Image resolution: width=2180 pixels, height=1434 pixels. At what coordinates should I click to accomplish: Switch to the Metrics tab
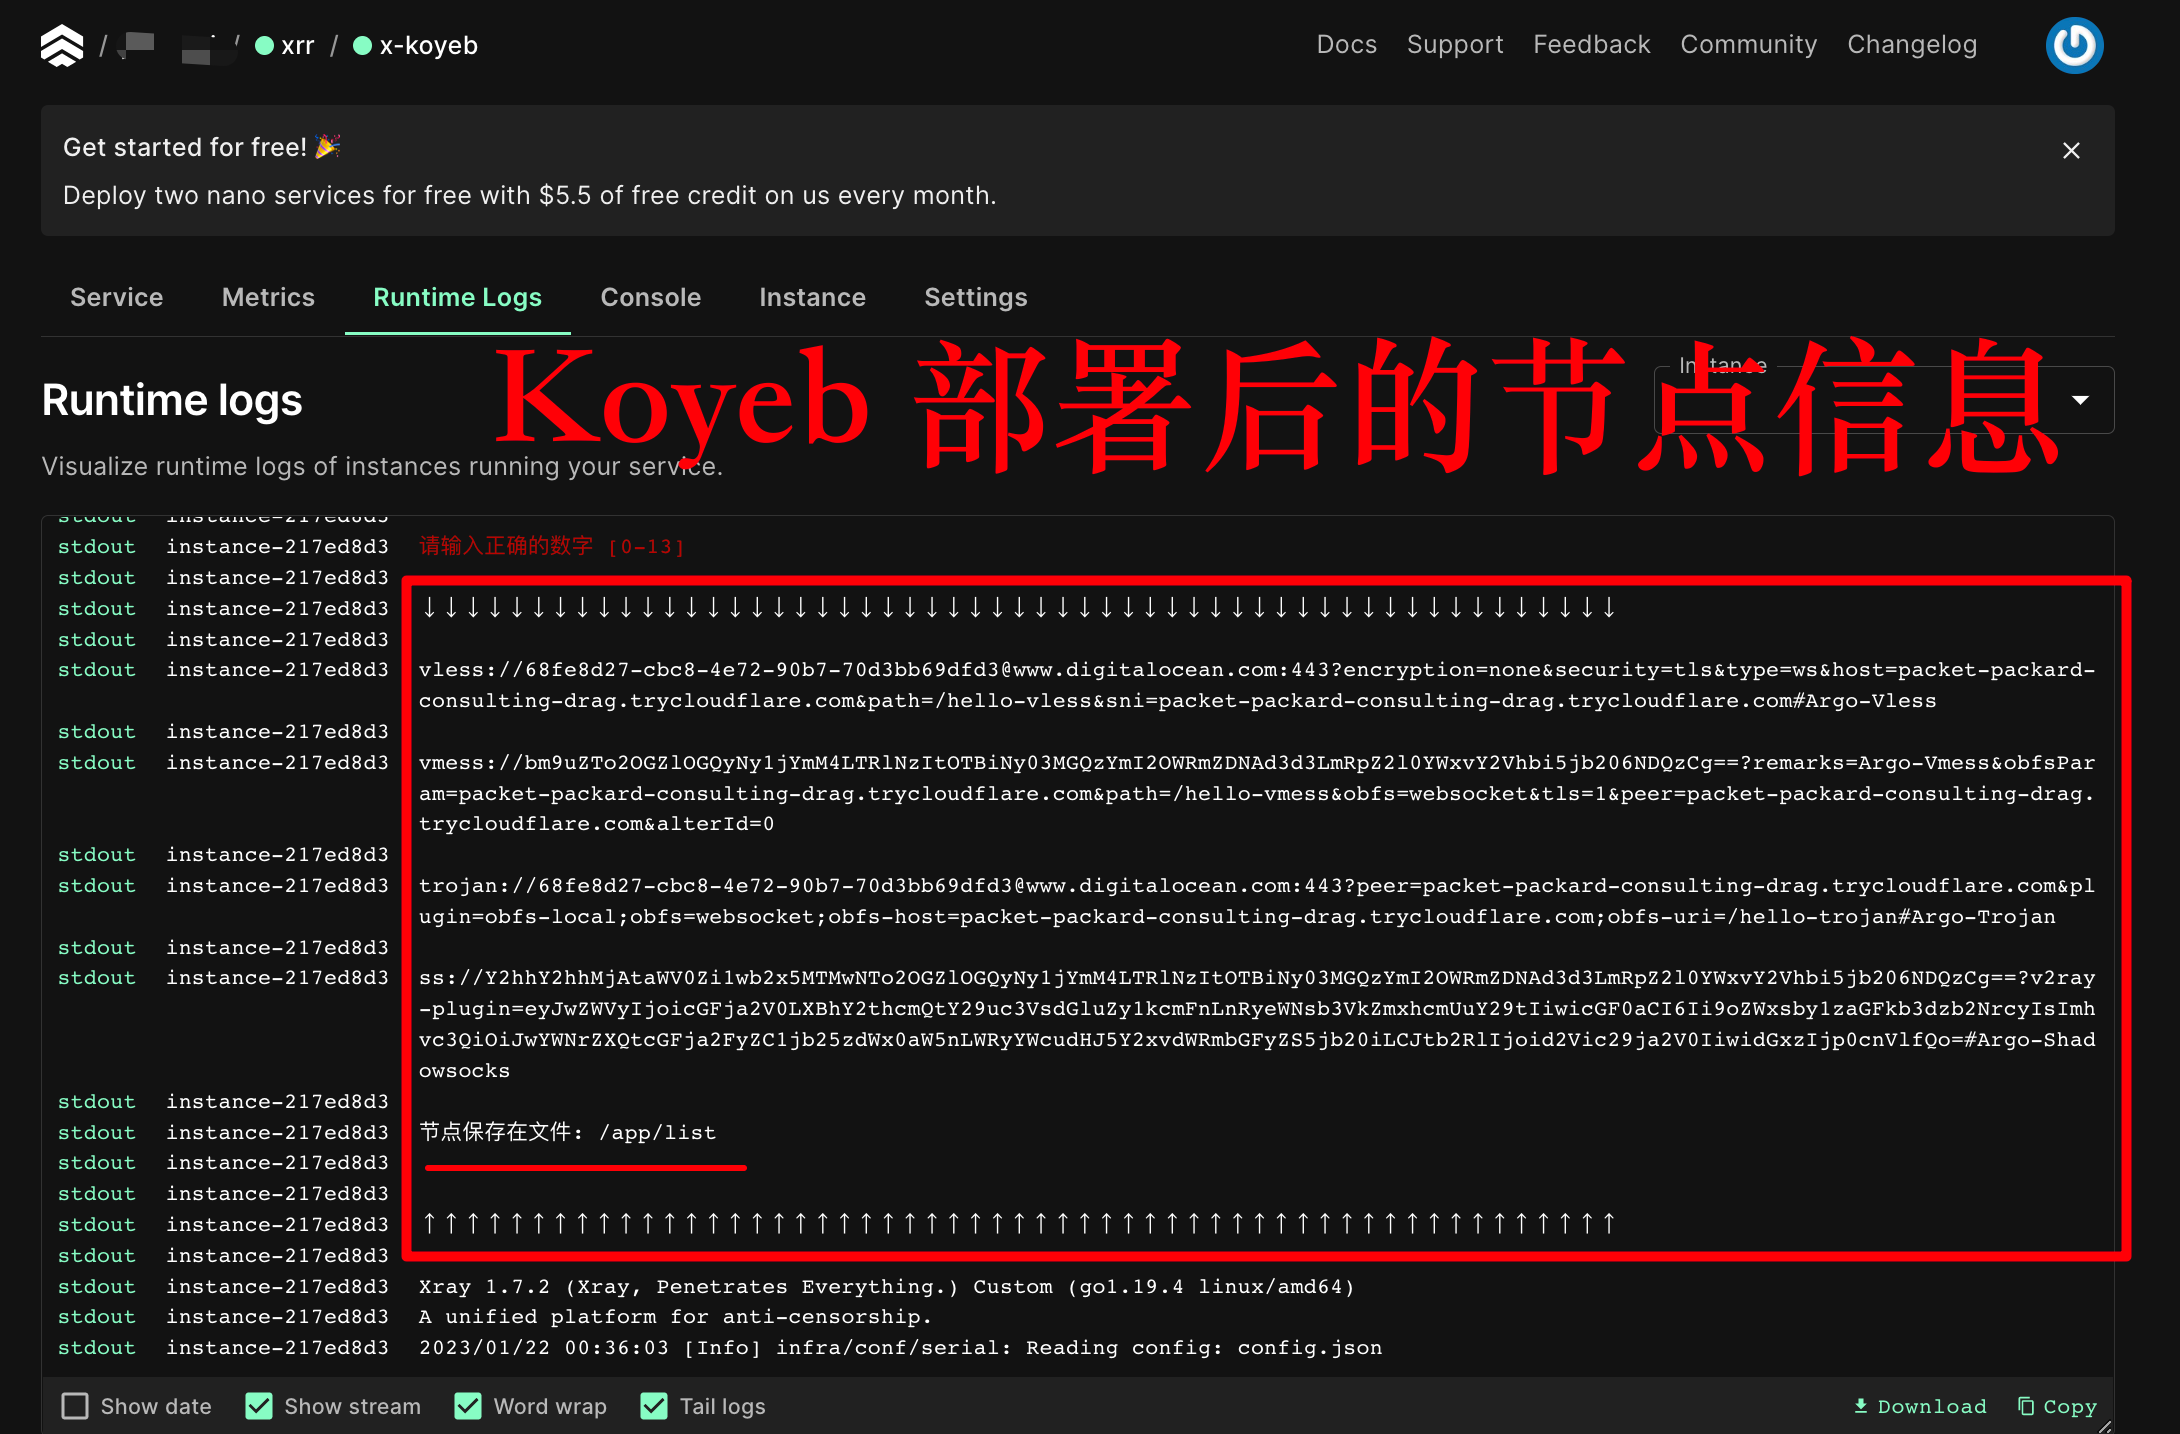click(x=268, y=297)
